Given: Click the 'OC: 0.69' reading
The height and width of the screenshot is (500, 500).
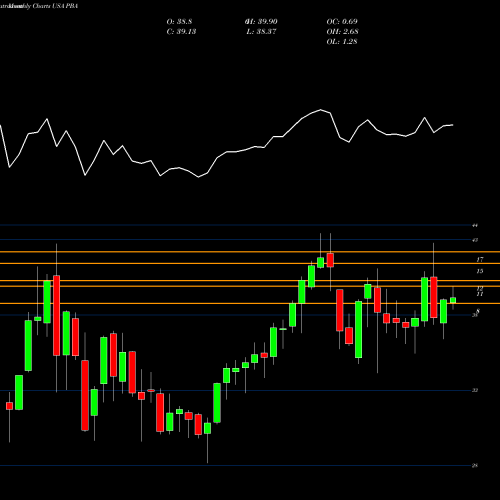Looking at the screenshot, I should (x=342, y=22).
